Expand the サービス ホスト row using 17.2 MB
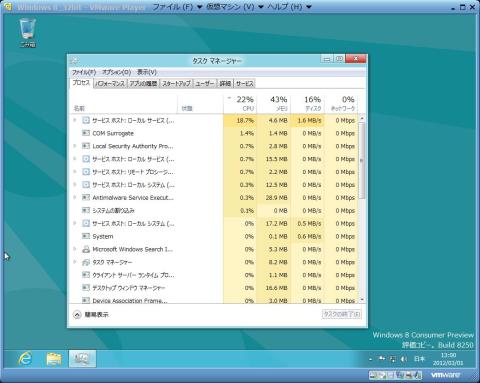 pyautogui.click(x=75, y=223)
